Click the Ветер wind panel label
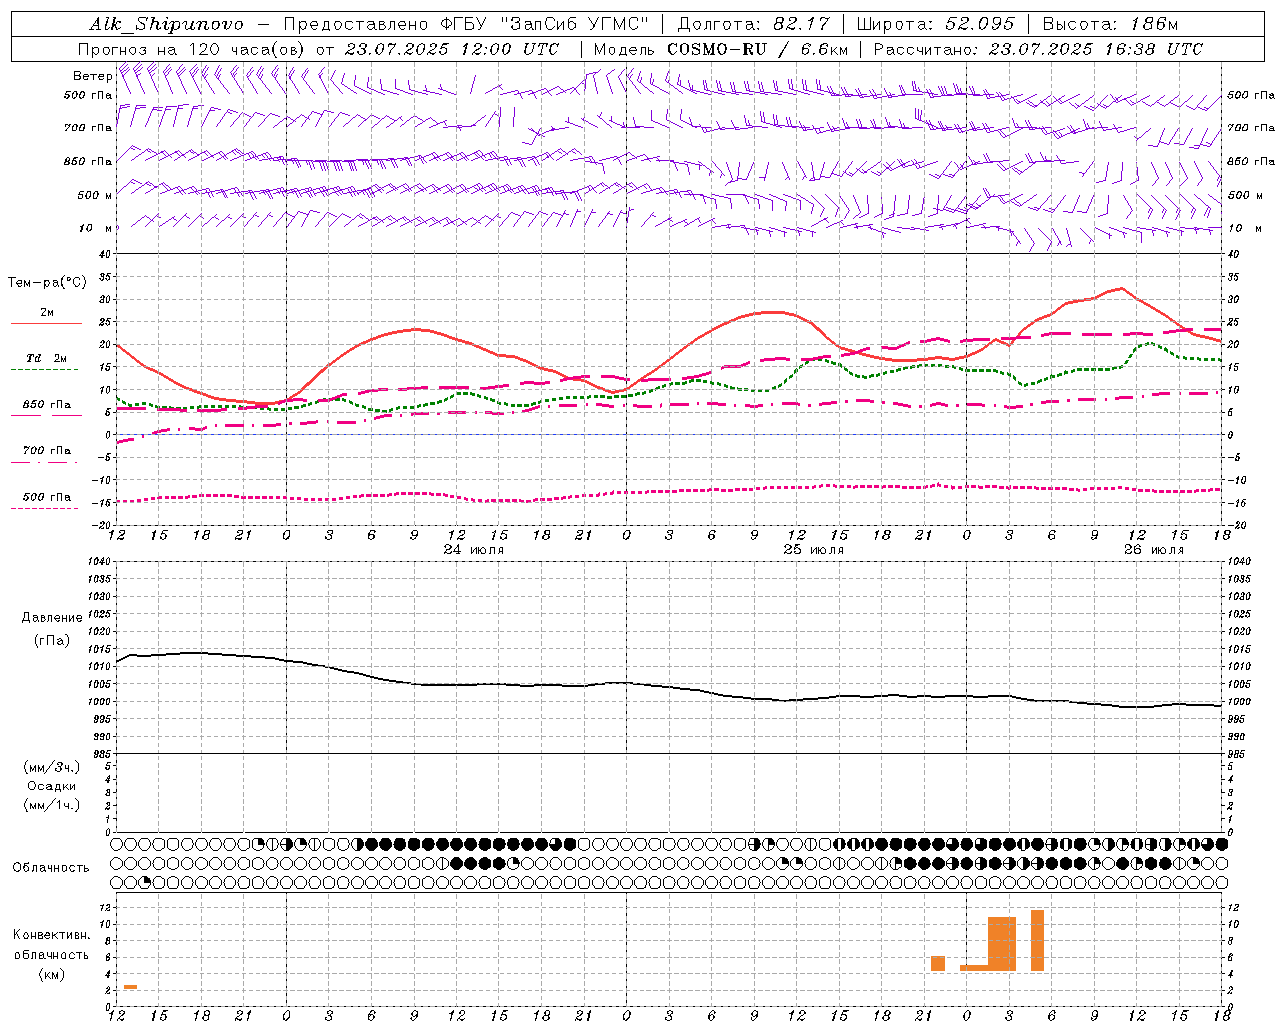 tap(92, 76)
